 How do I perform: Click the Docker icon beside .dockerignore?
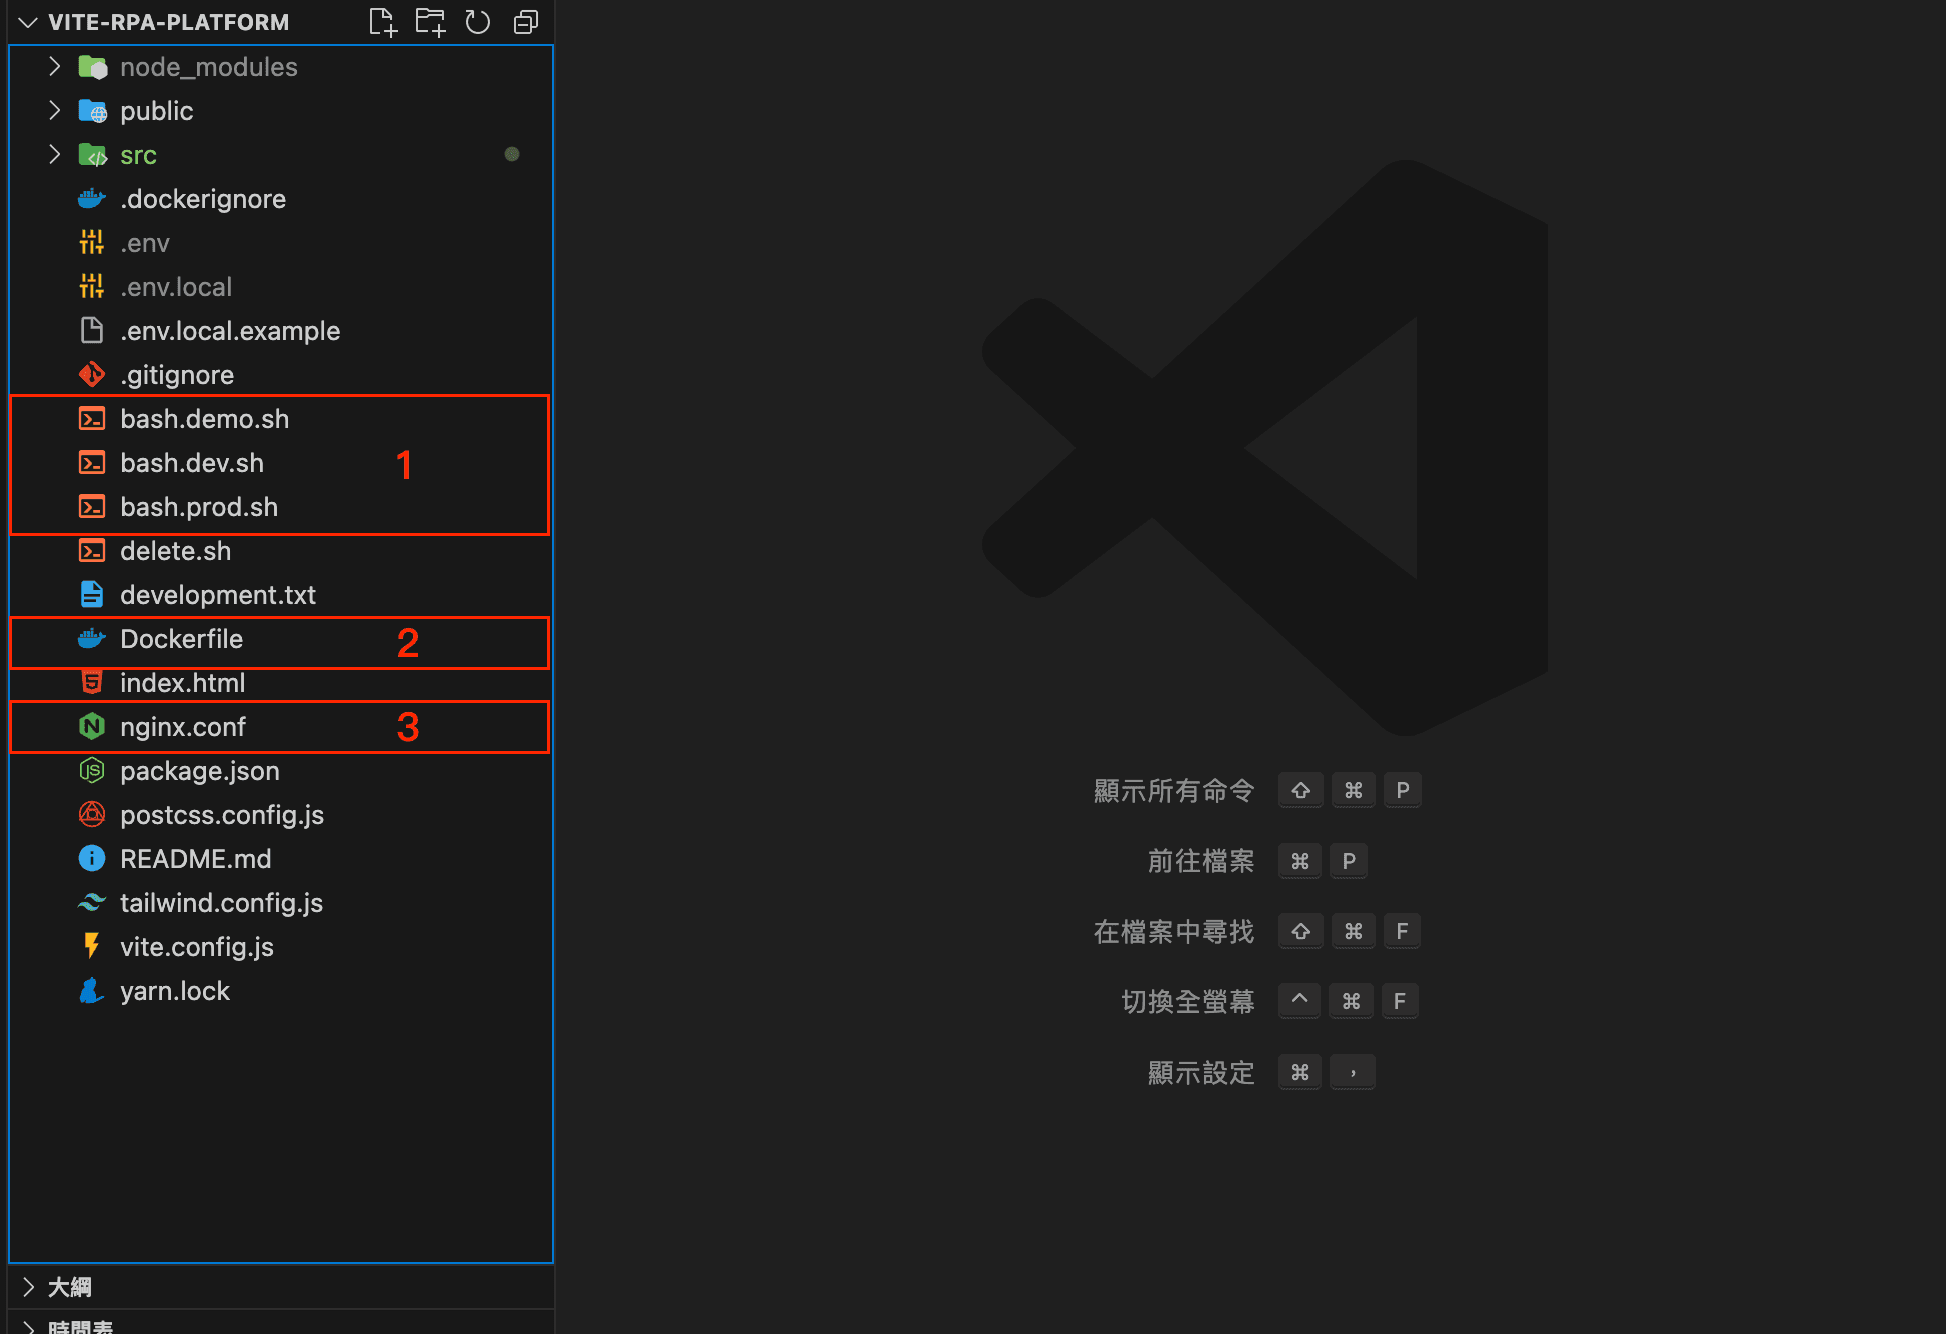[92, 199]
